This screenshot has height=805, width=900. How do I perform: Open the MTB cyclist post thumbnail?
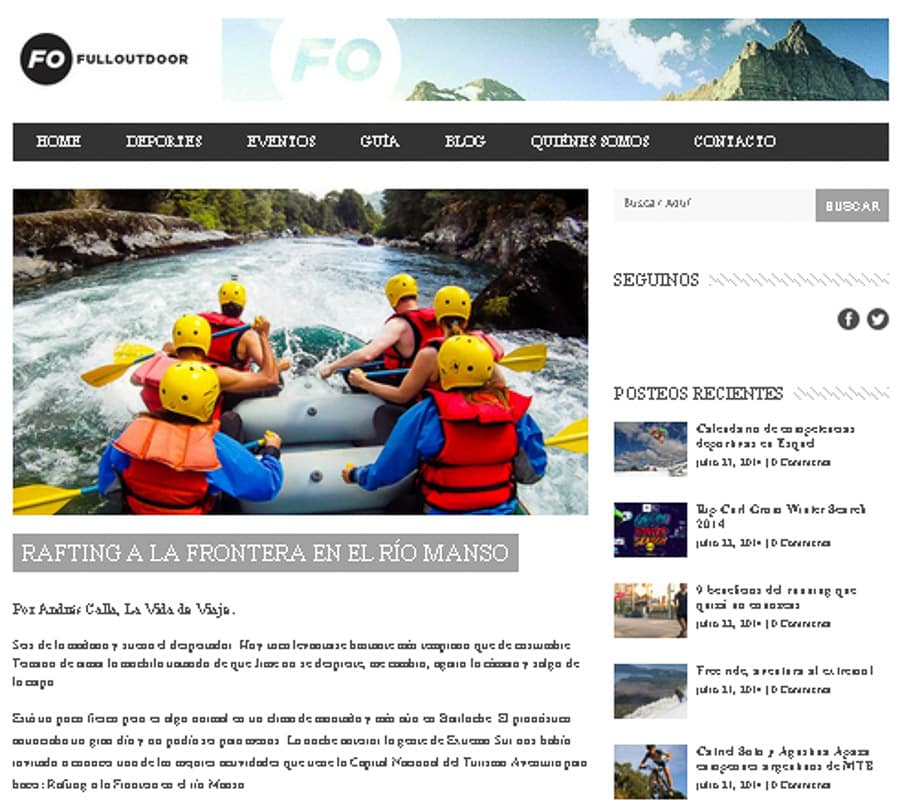click(650, 772)
